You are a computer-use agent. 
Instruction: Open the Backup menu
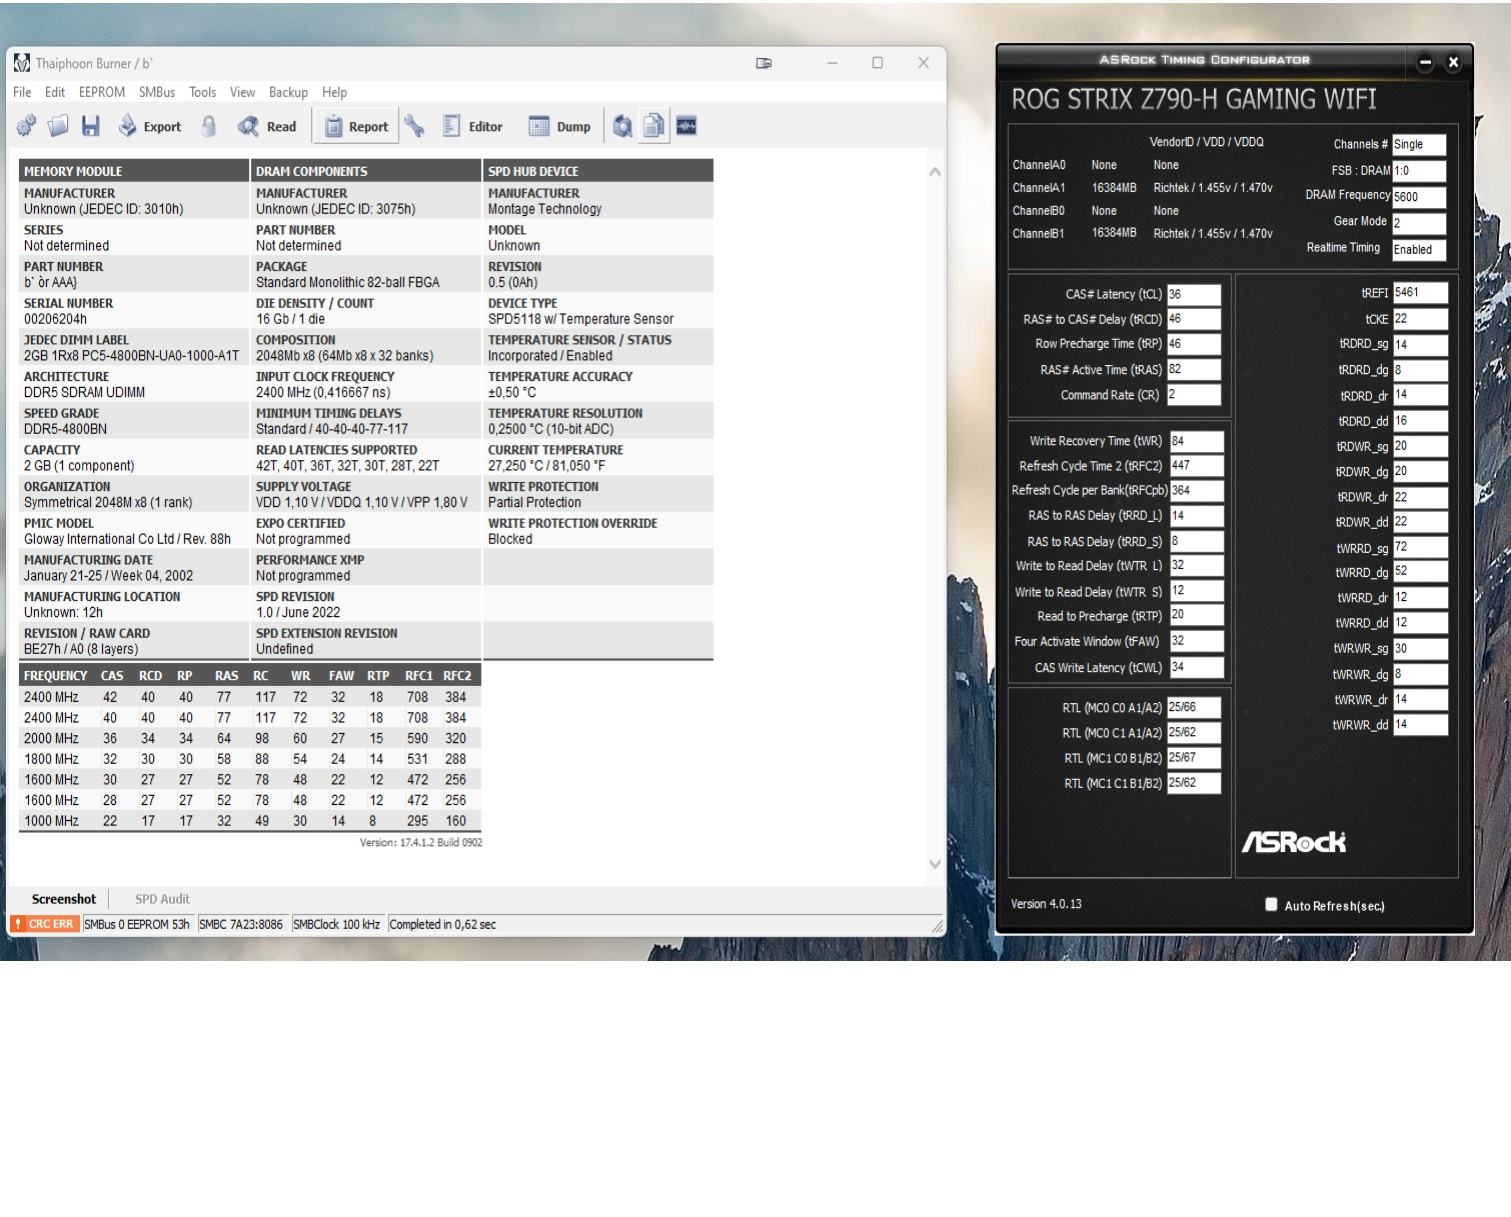(x=288, y=92)
